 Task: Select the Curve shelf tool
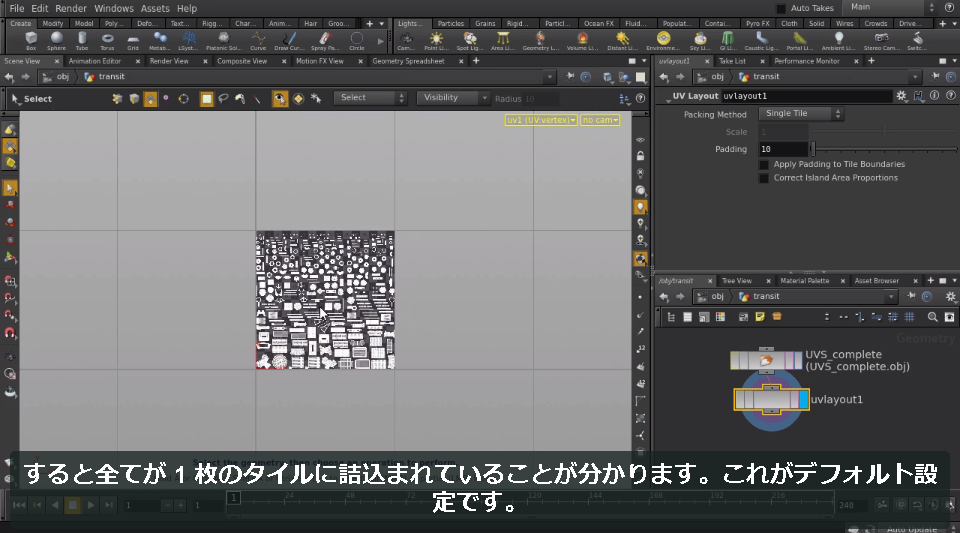(x=258, y=41)
